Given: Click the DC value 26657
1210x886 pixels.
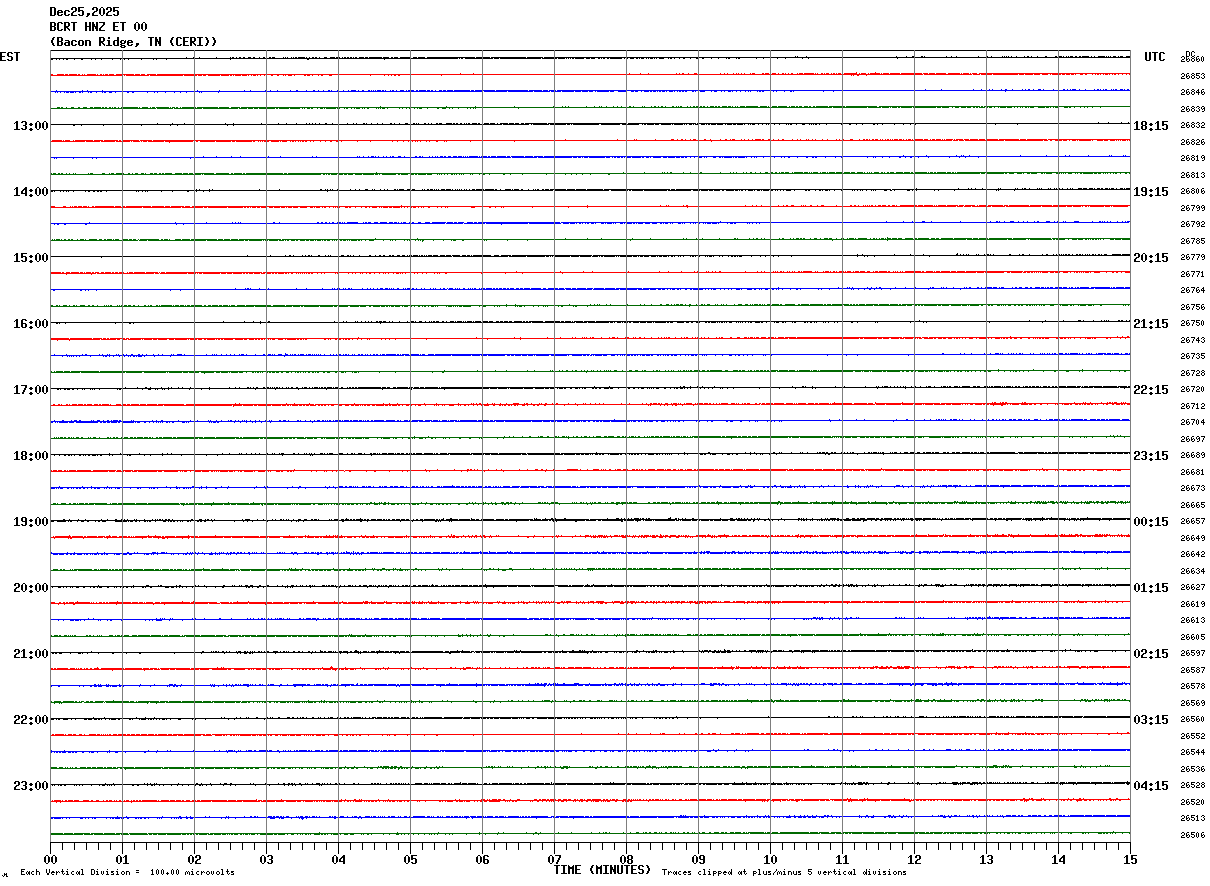Looking at the screenshot, I should pyautogui.click(x=1192, y=521).
